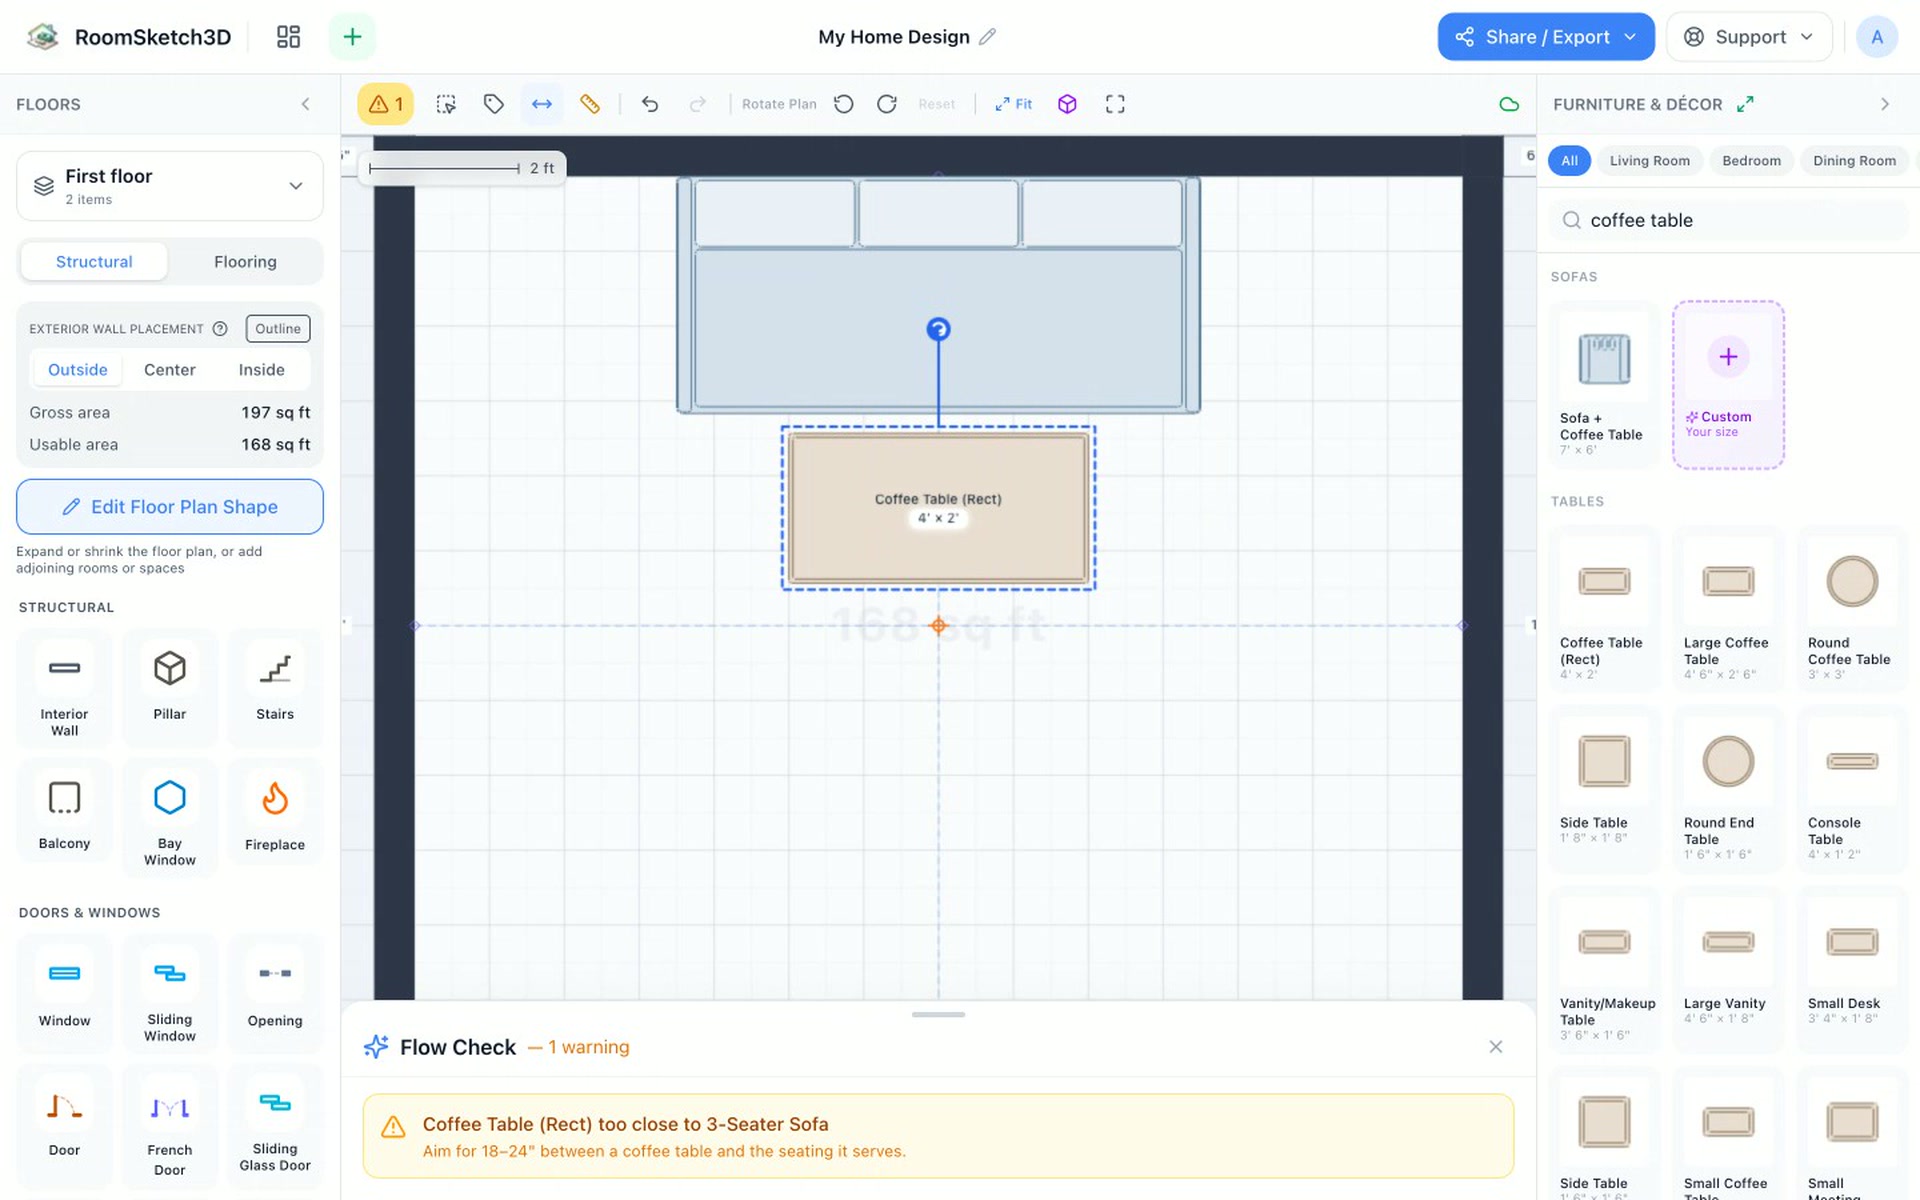Collapse the Furniture & Décor panel chevron

[x=1885, y=104]
